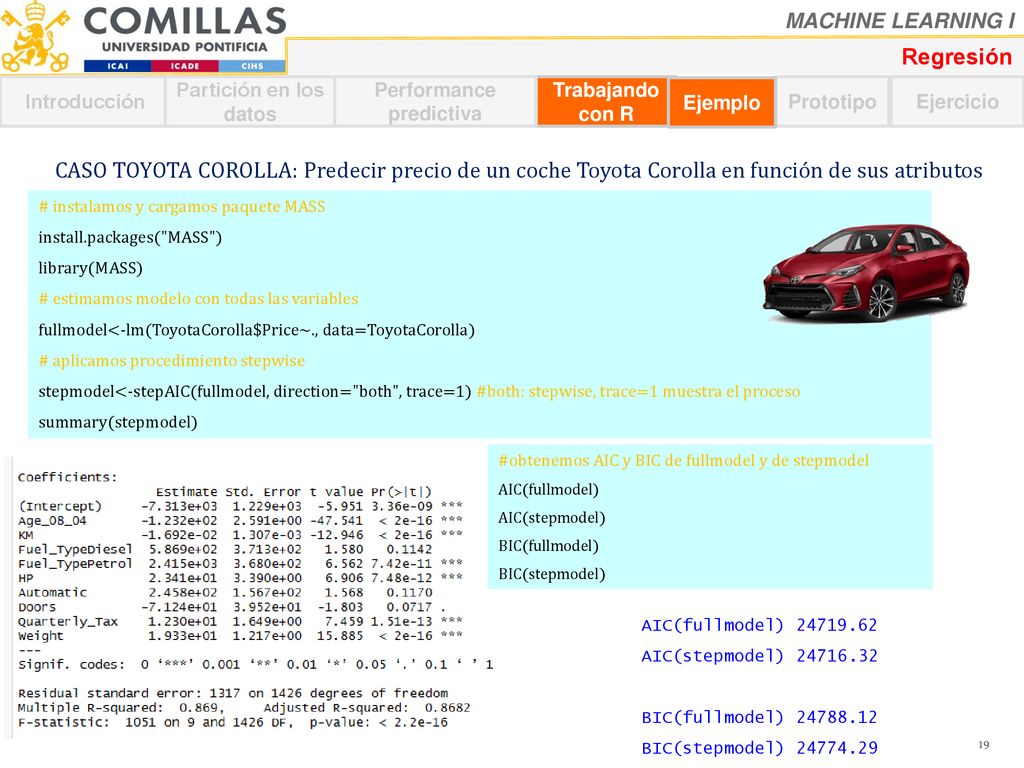Click the Signif. codes line
This screenshot has width=1024, height=768.
255,664
